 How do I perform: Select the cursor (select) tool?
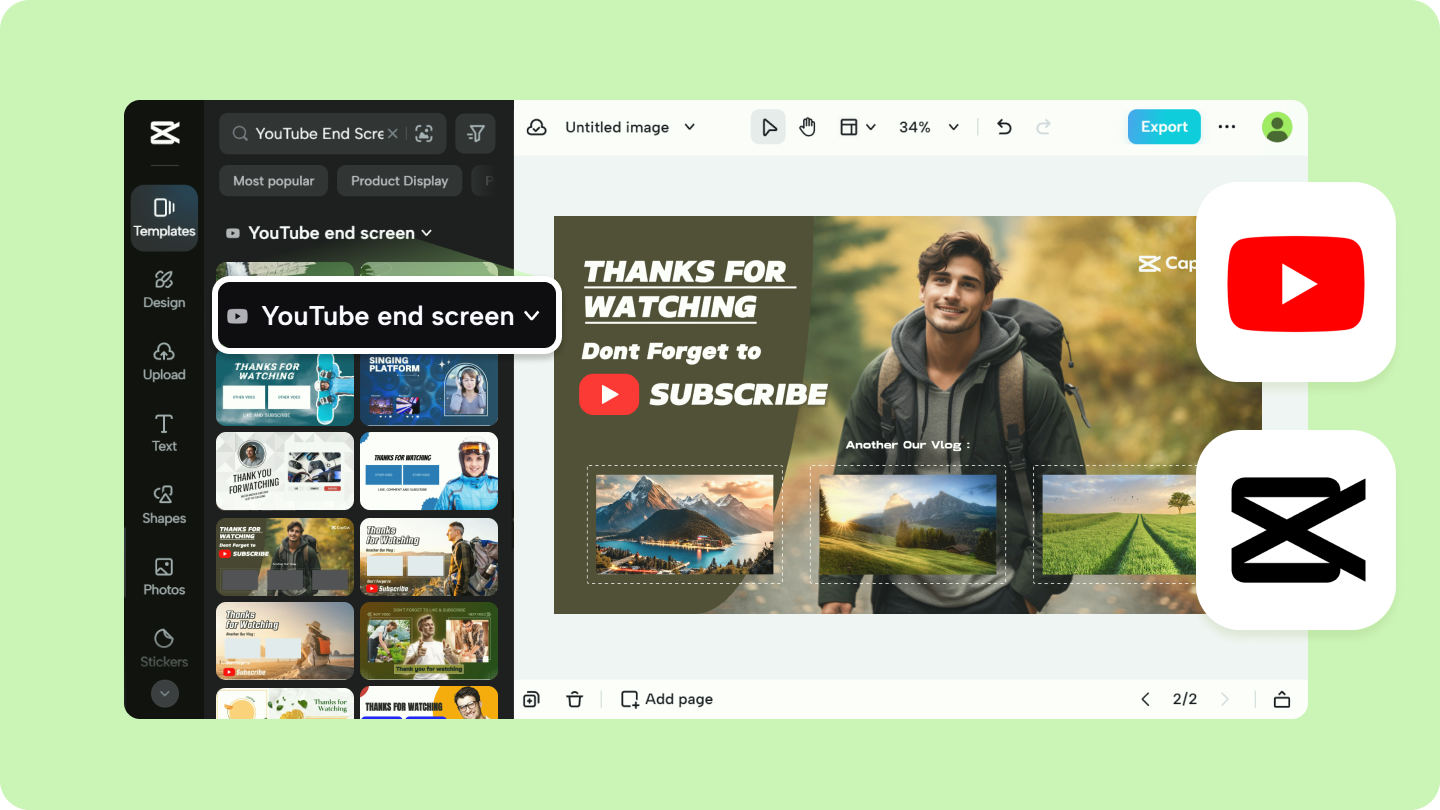(x=767, y=127)
